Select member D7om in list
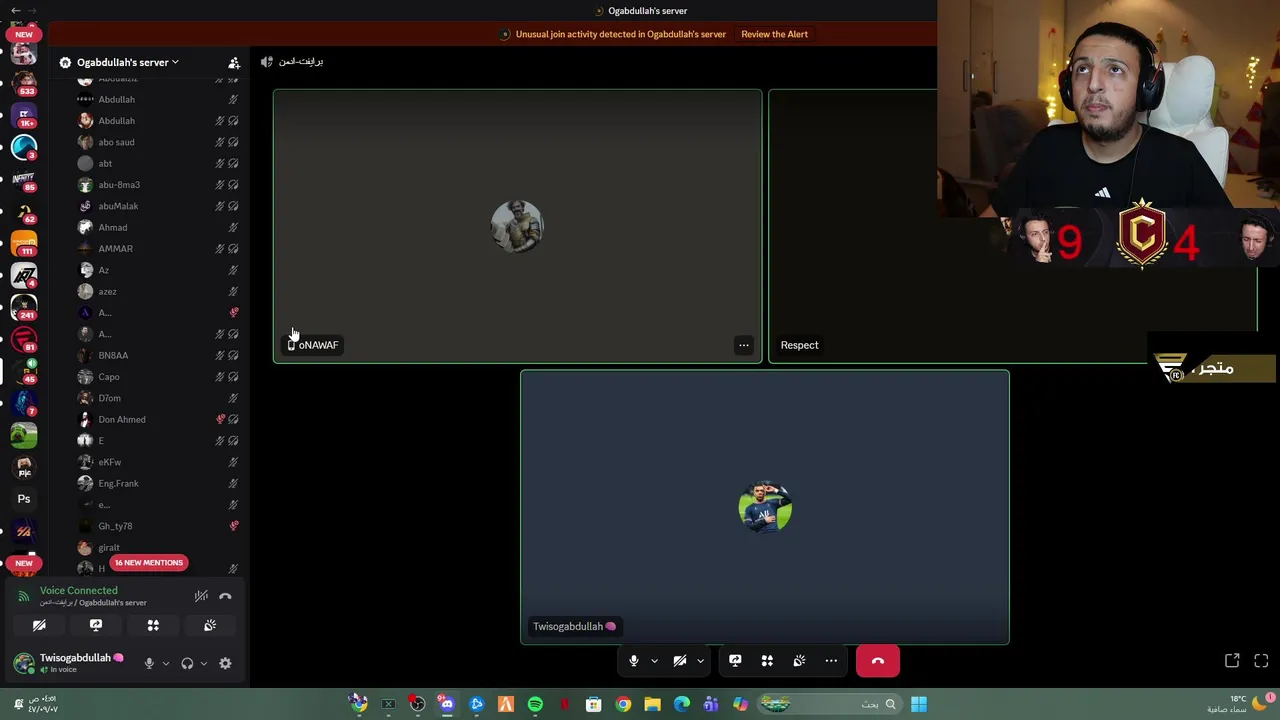The image size is (1280, 720). click(158, 398)
